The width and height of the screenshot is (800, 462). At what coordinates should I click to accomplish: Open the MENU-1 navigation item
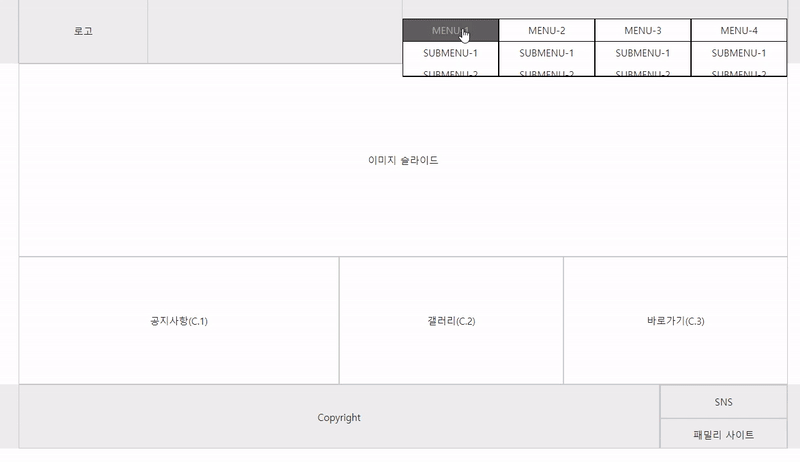(x=451, y=31)
